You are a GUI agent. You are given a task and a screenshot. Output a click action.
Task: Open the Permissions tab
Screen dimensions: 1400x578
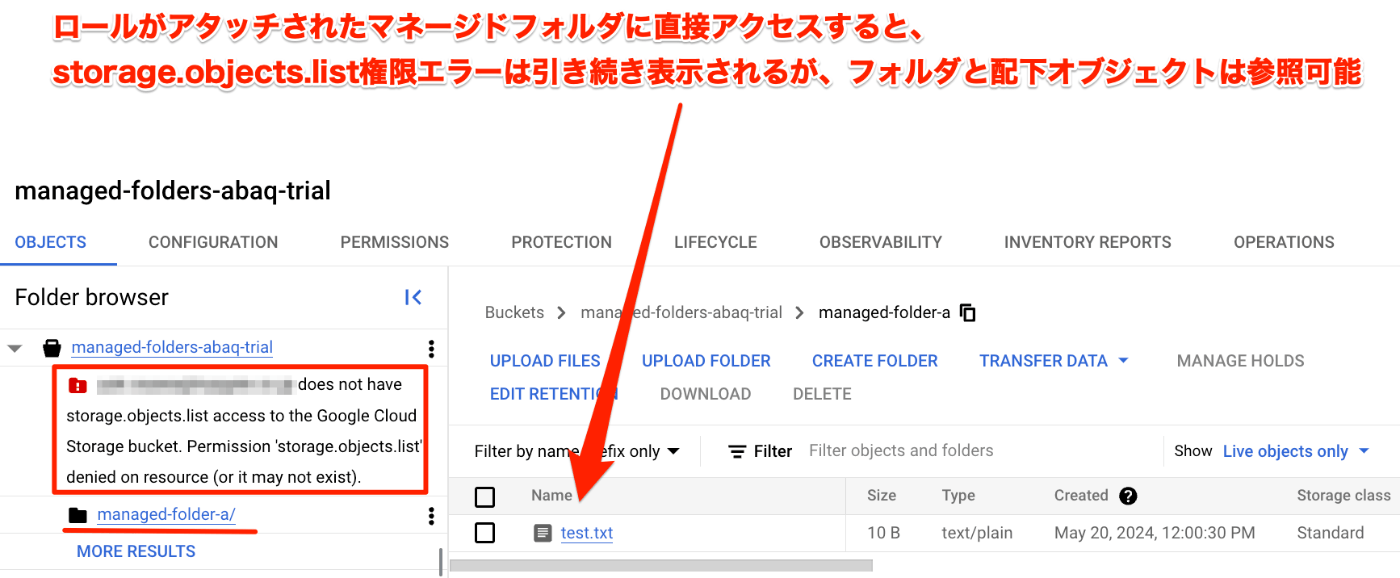tap(394, 242)
